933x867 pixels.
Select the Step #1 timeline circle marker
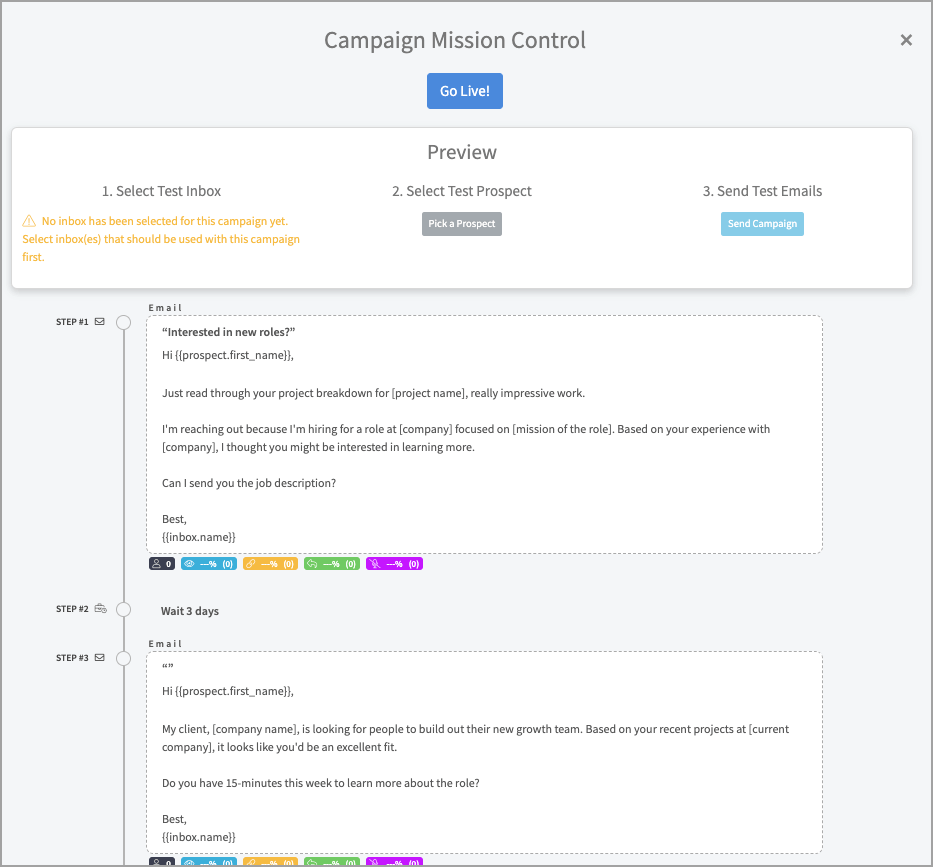pyautogui.click(x=124, y=322)
